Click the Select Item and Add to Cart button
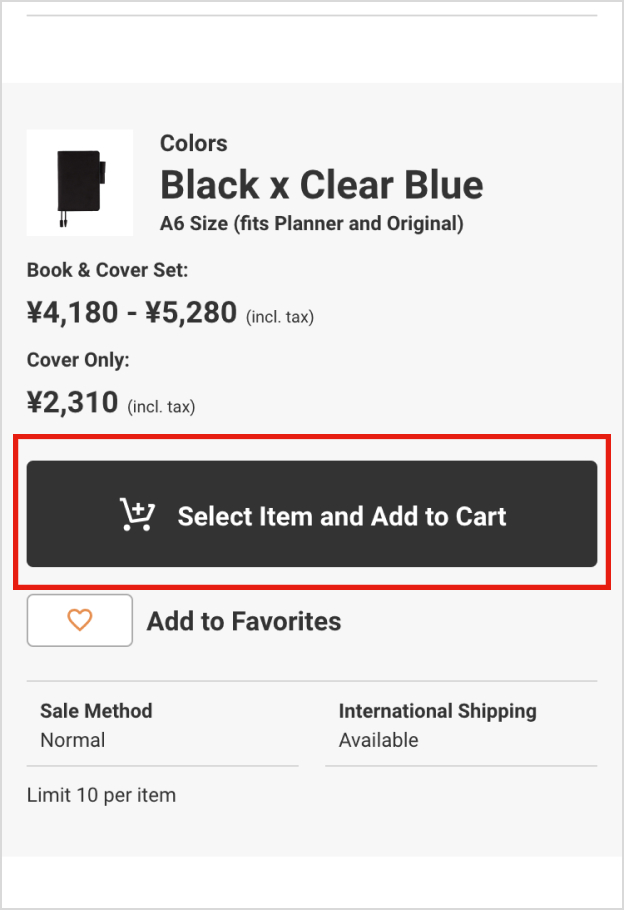The image size is (624, 910). (312, 514)
